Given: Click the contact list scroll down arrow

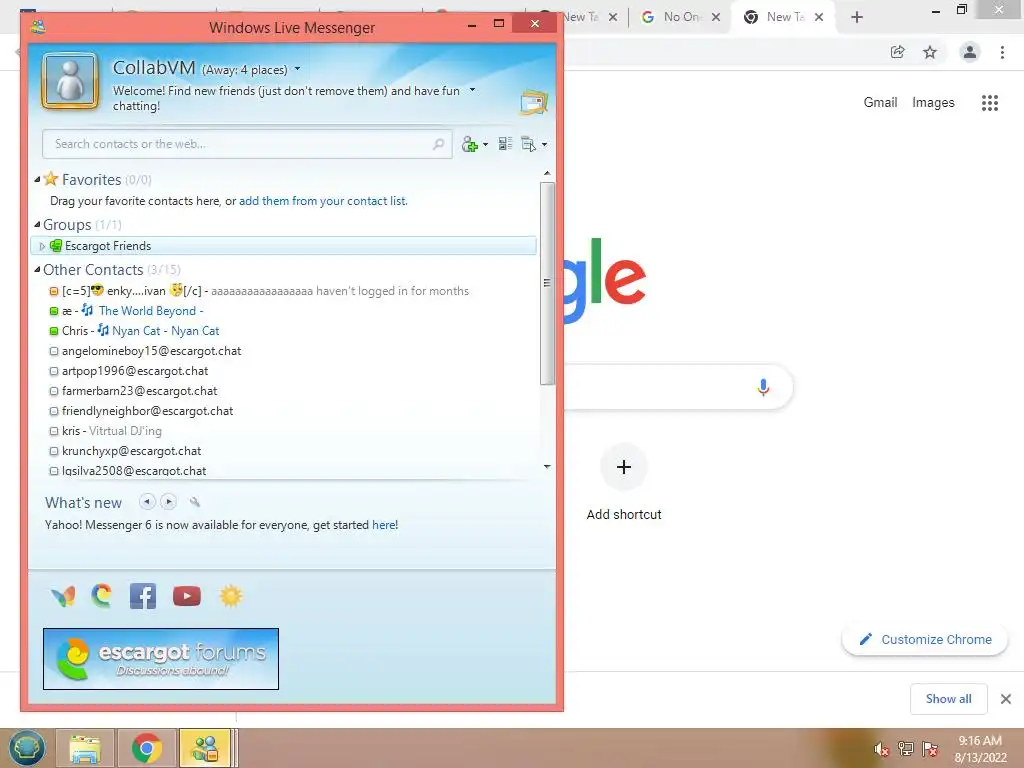Looking at the screenshot, I should click(547, 466).
